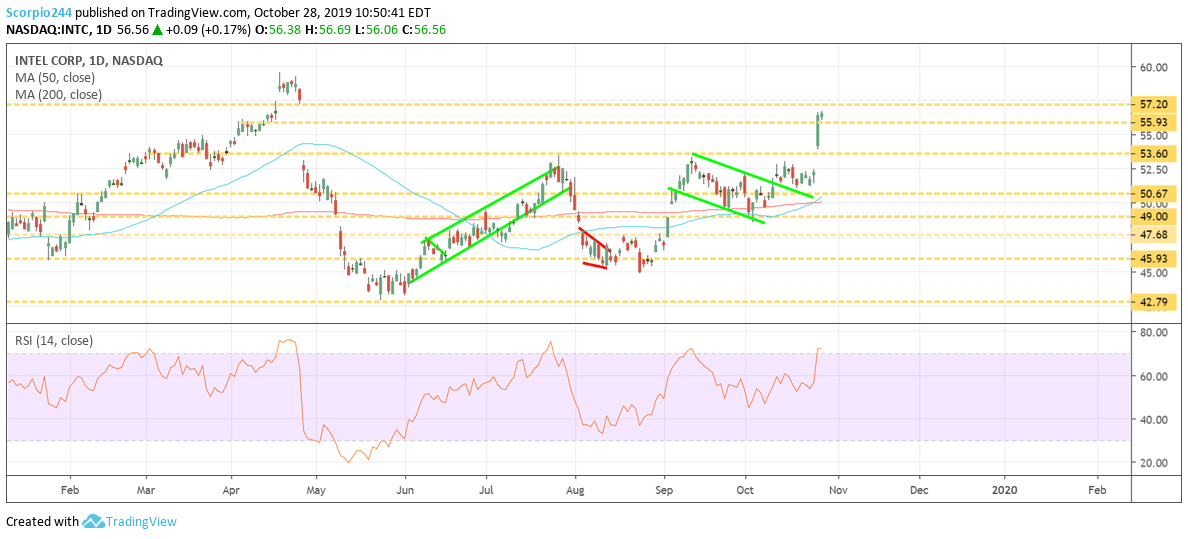The height and width of the screenshot is (539, 1188).
Task: Click the 20.00 RSI axis value
Action: [1152, 462]
